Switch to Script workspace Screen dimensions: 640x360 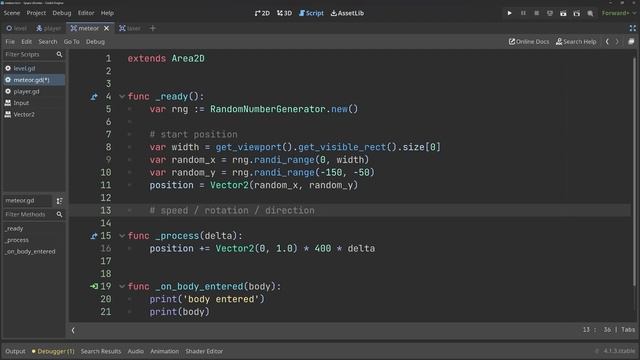pos(311,13)
